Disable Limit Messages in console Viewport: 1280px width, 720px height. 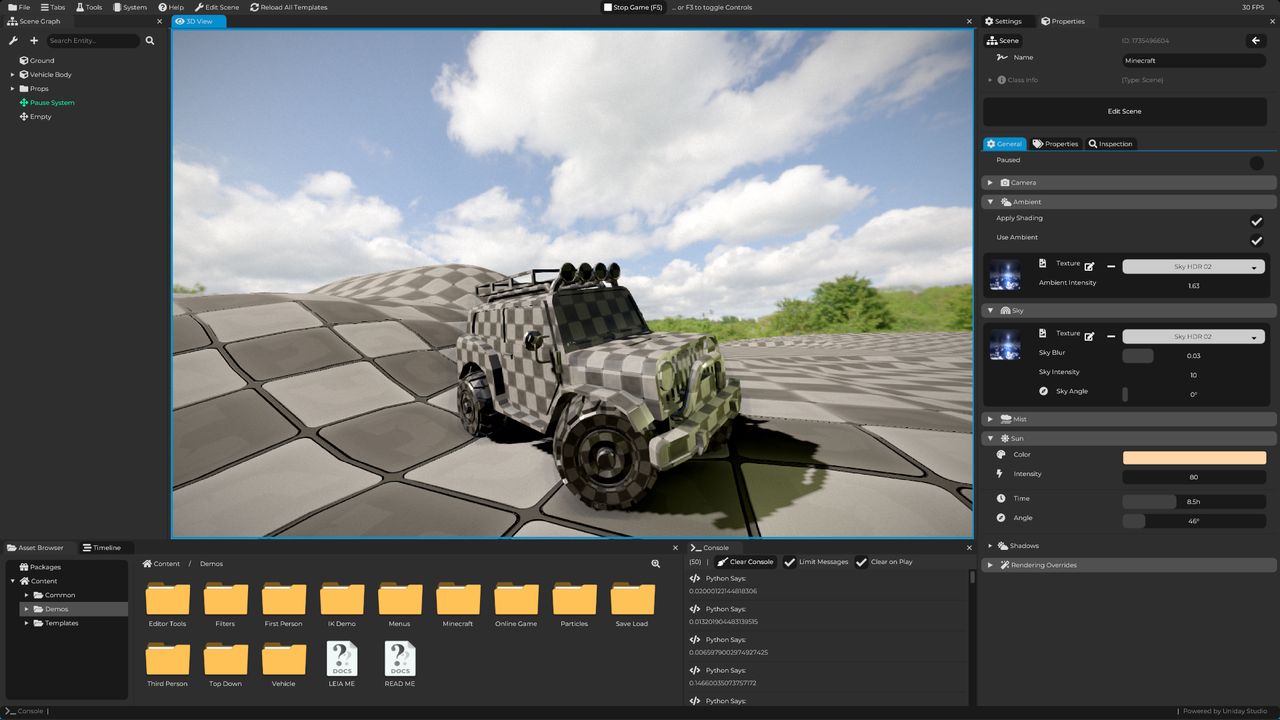[790, 562]
